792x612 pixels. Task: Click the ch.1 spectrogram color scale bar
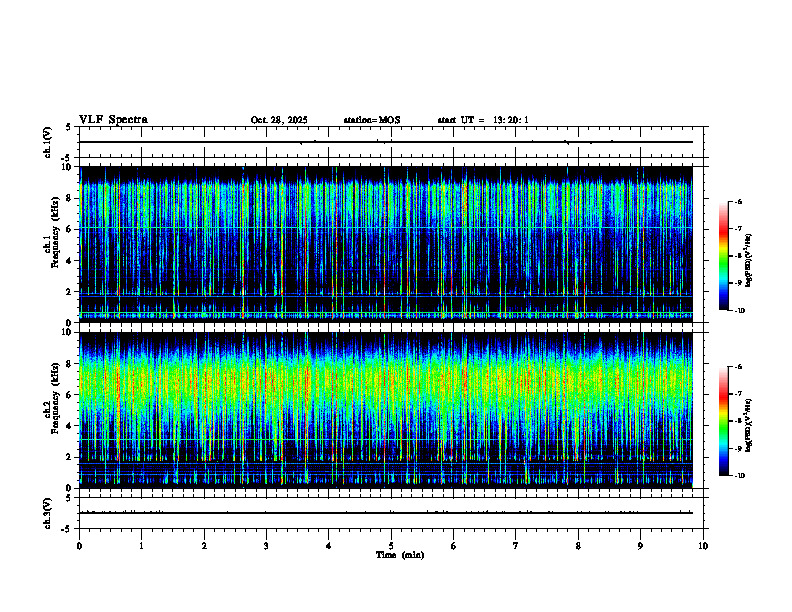724,256
